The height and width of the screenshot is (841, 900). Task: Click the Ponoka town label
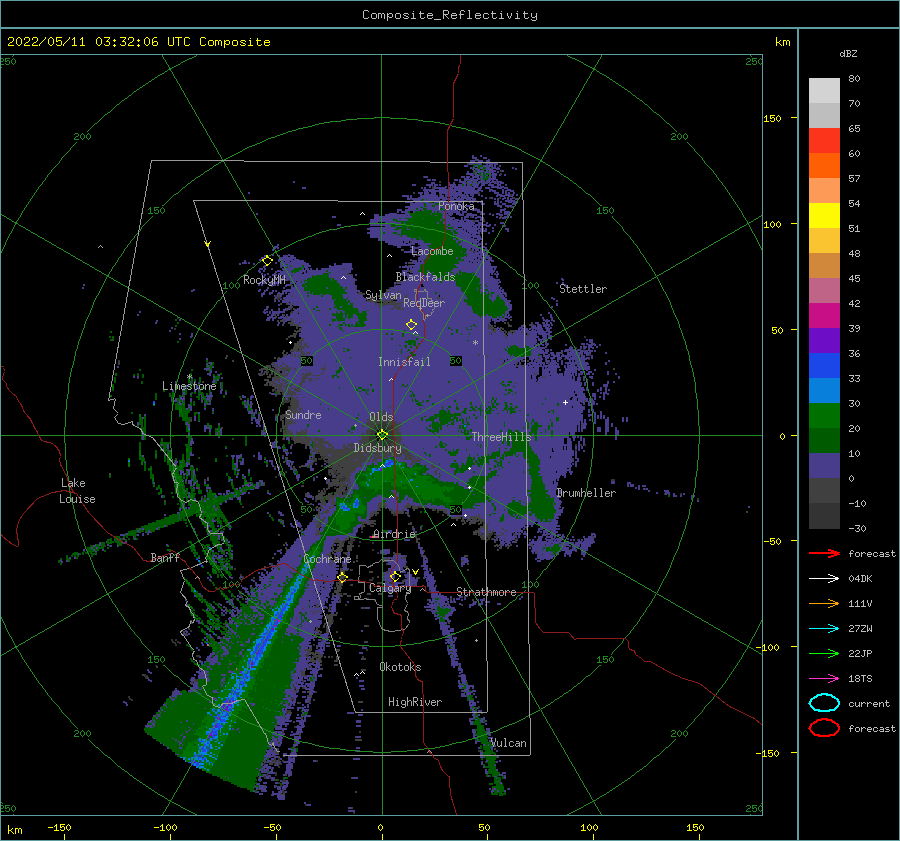[x=456, y=206]
